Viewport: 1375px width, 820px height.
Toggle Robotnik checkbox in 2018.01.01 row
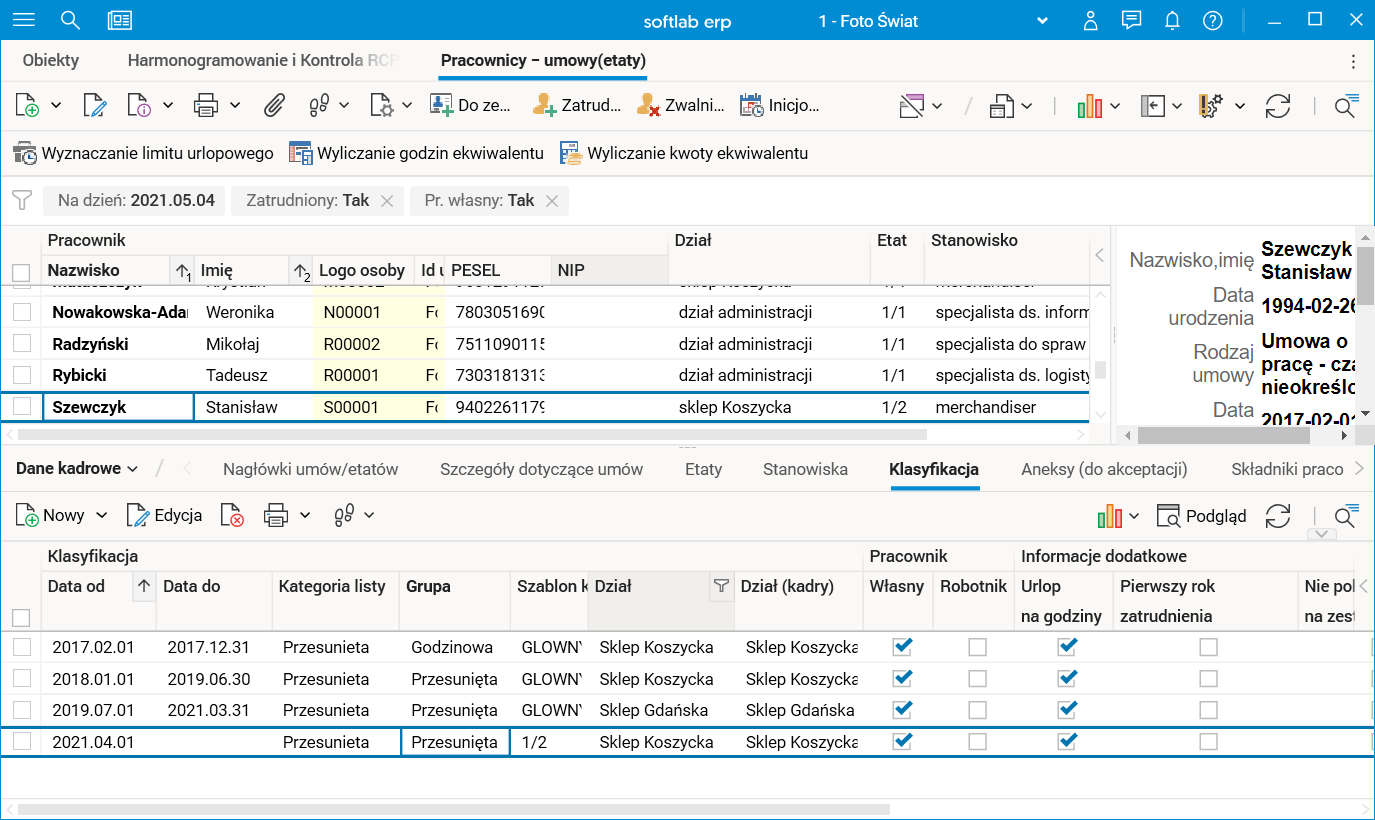(977, 679)
